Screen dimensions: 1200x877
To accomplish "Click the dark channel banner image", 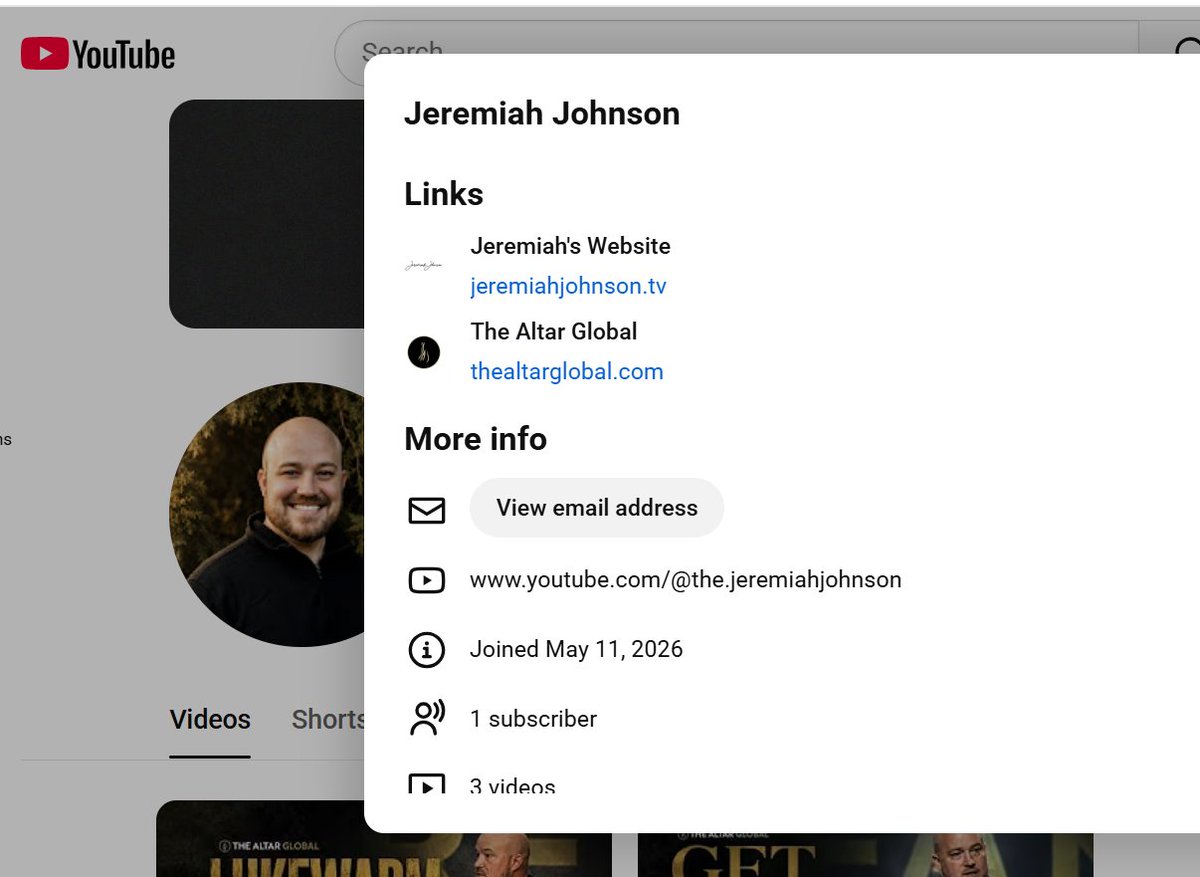I will click(267, 213).
